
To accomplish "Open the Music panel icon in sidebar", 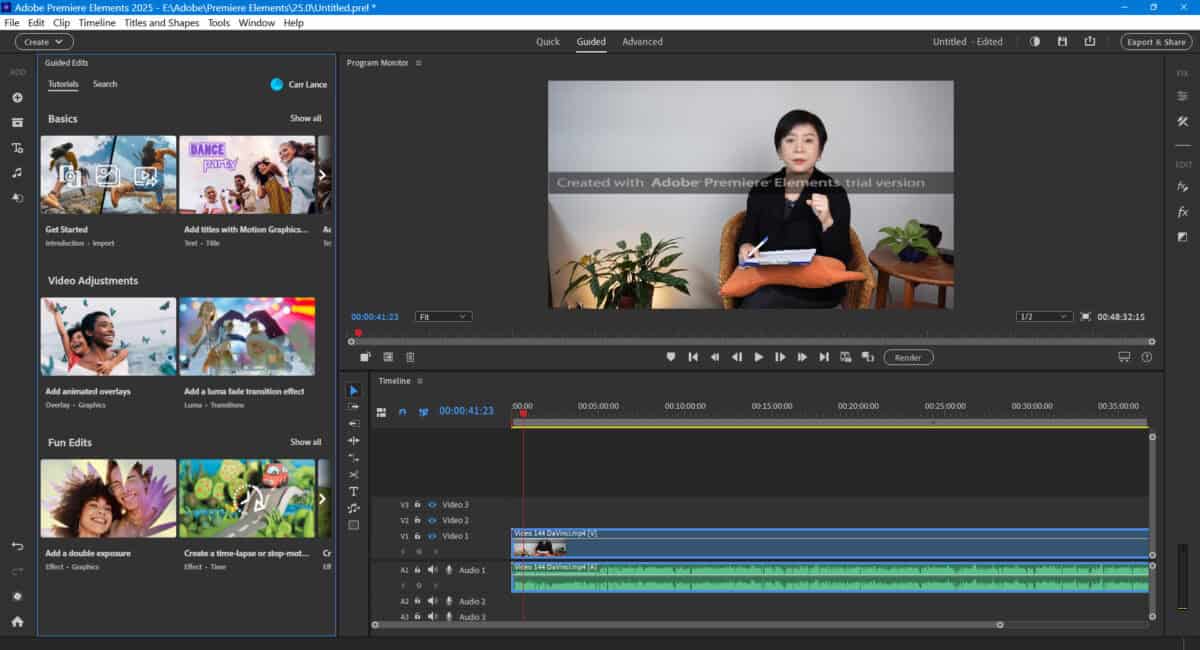I will pyautogui.click(x=17, y=172).
